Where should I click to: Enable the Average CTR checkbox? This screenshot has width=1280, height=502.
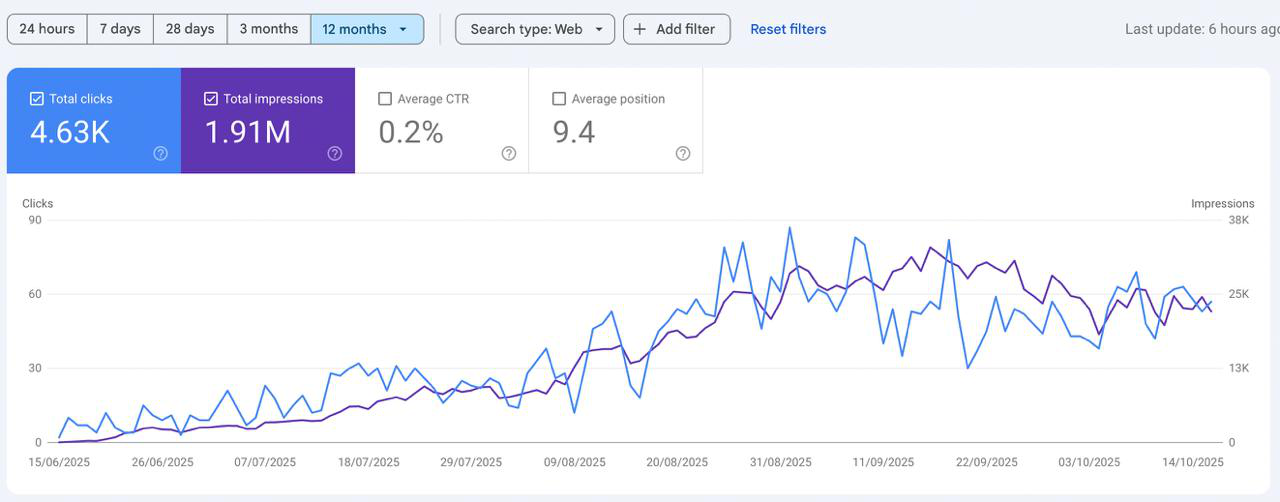pos(385,99)
